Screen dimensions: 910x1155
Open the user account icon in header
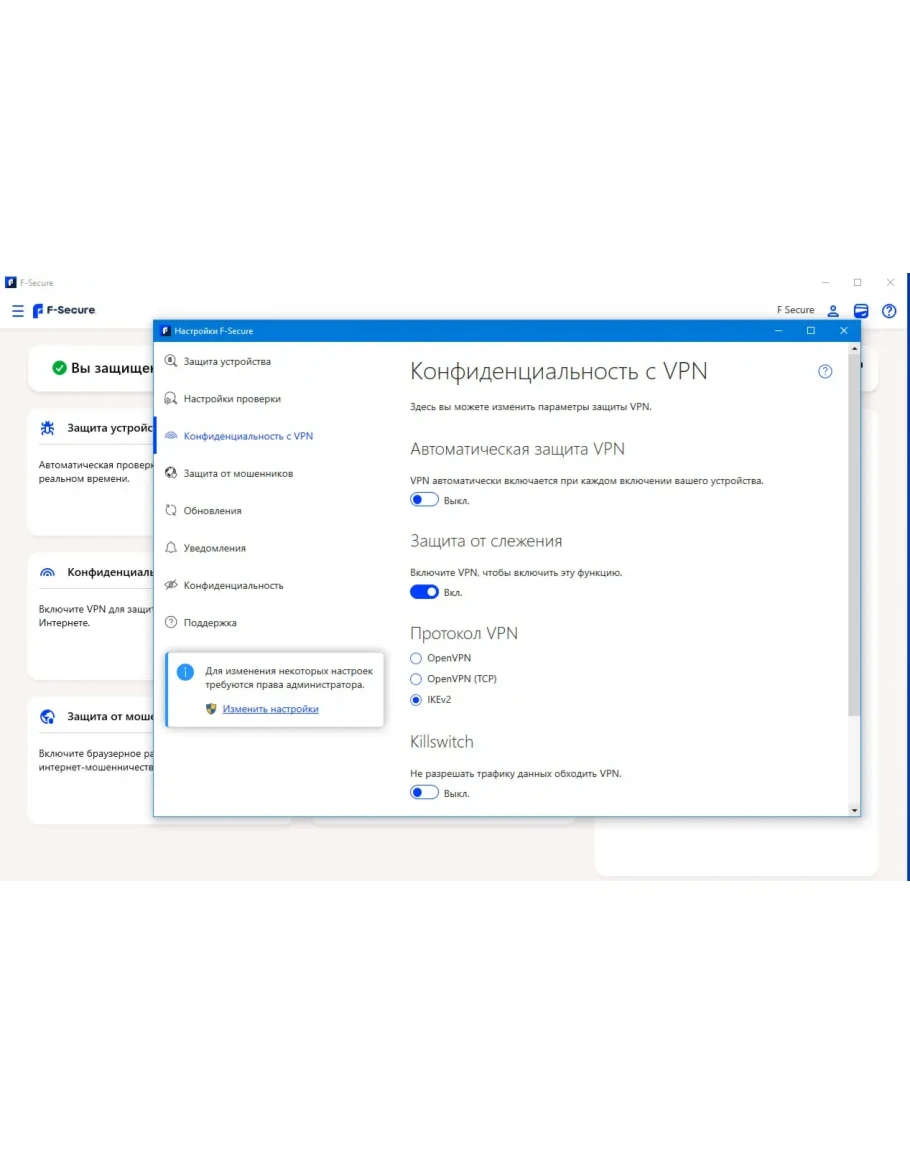[x=833, y=311]
